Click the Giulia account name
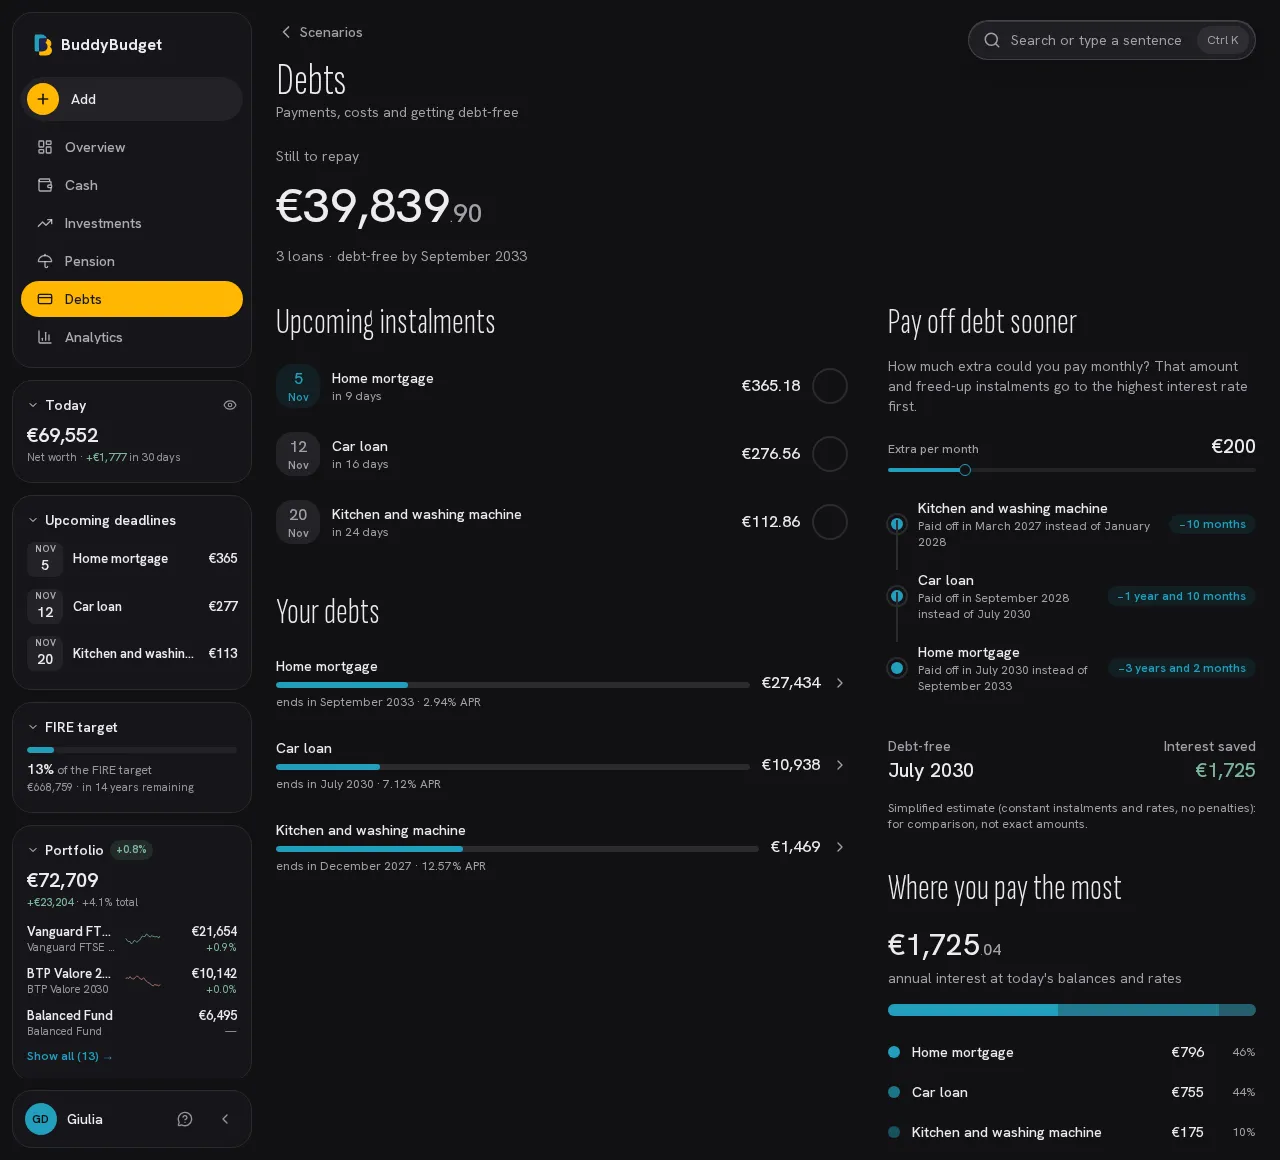Image resolution: width=1280 pixels, height=1160 pixels. click(85, 1119)
